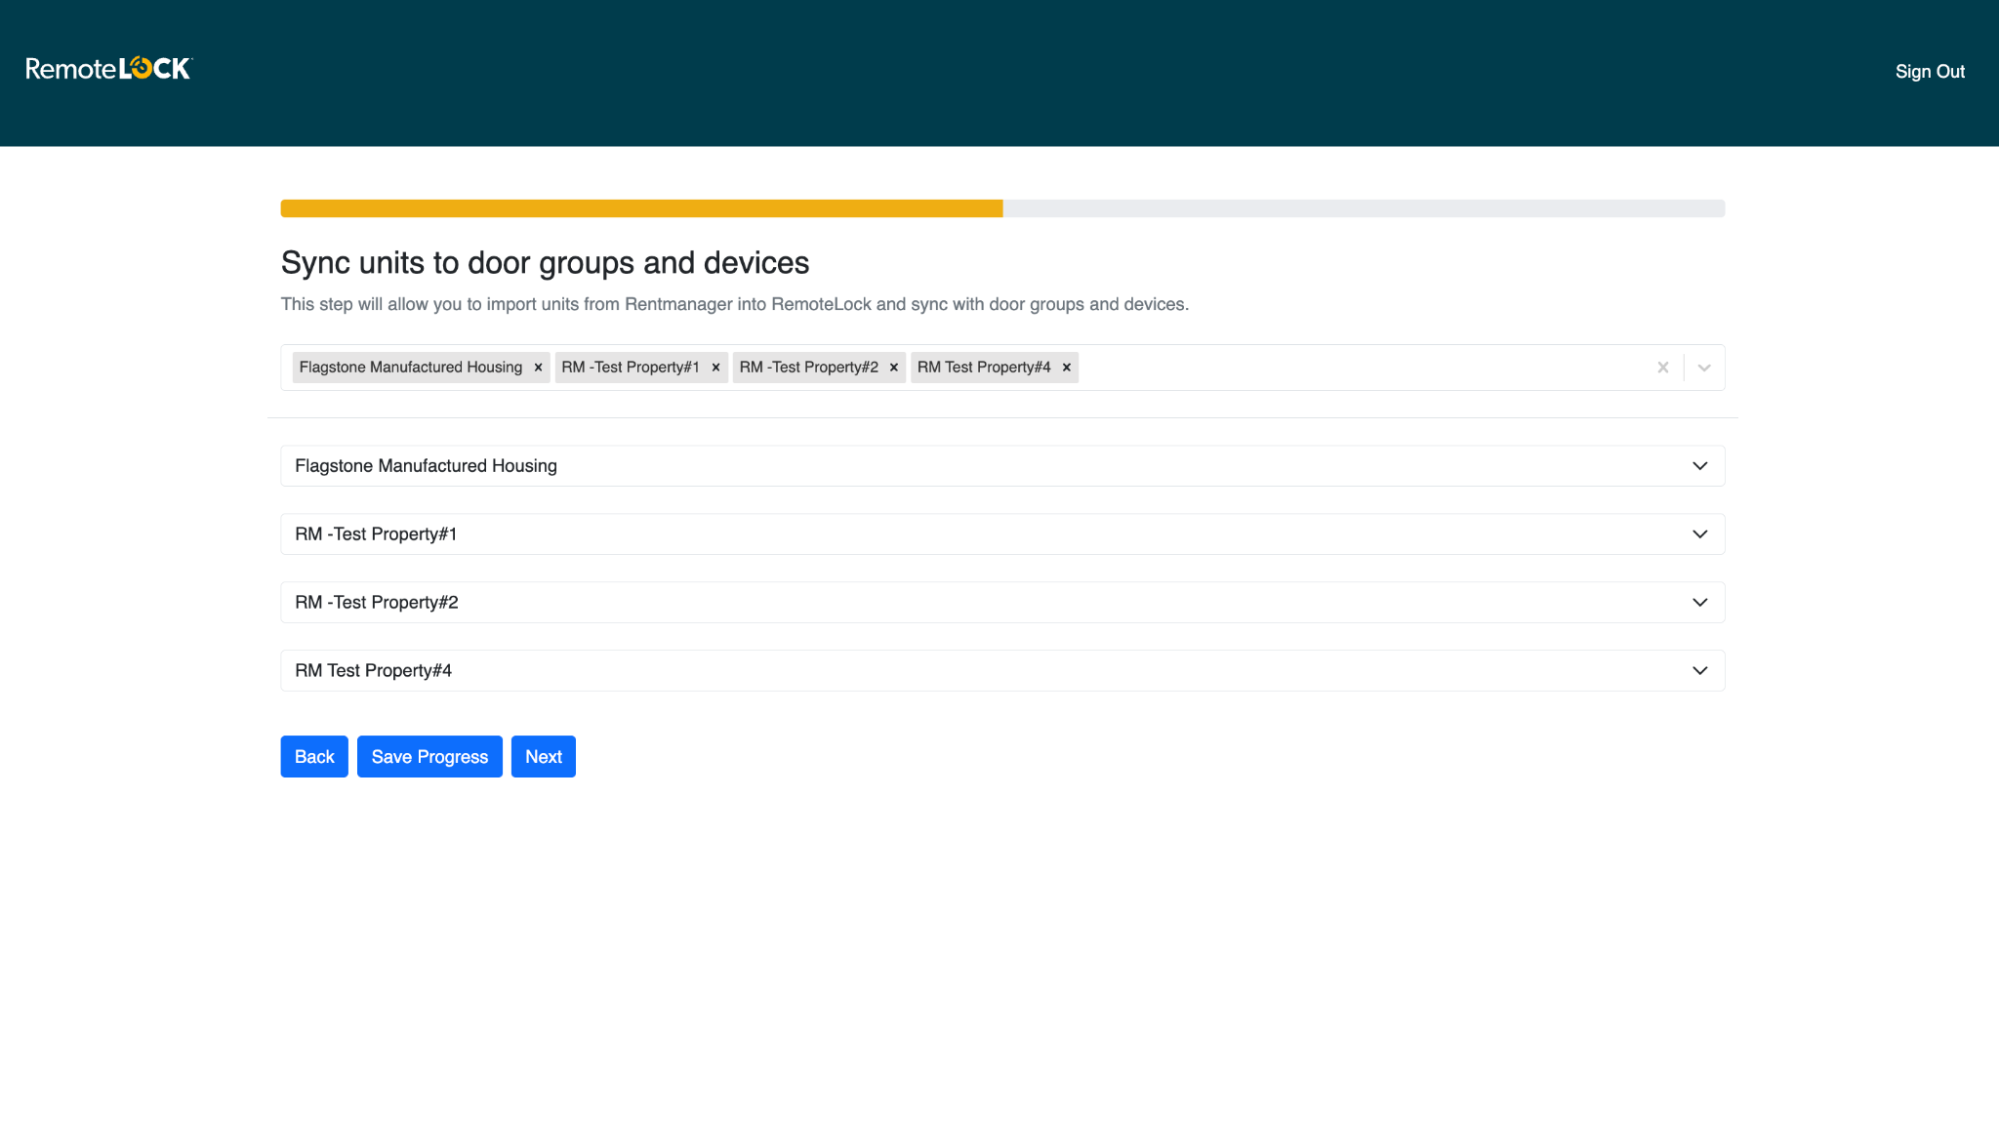1999x1132 pixels.
Task: Click Sign Out
Action: pyautogui.click(x=1928, y=71)
